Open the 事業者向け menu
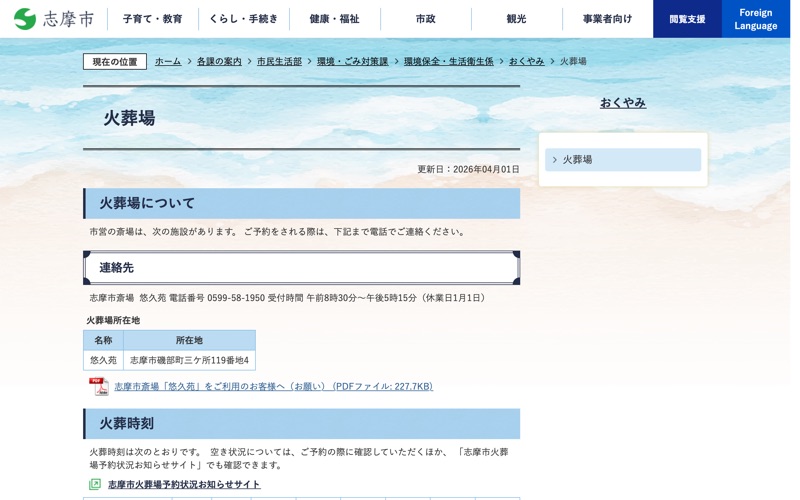Image resolution: width=800 pixels, height=500 pixels. tap(607, 19)
